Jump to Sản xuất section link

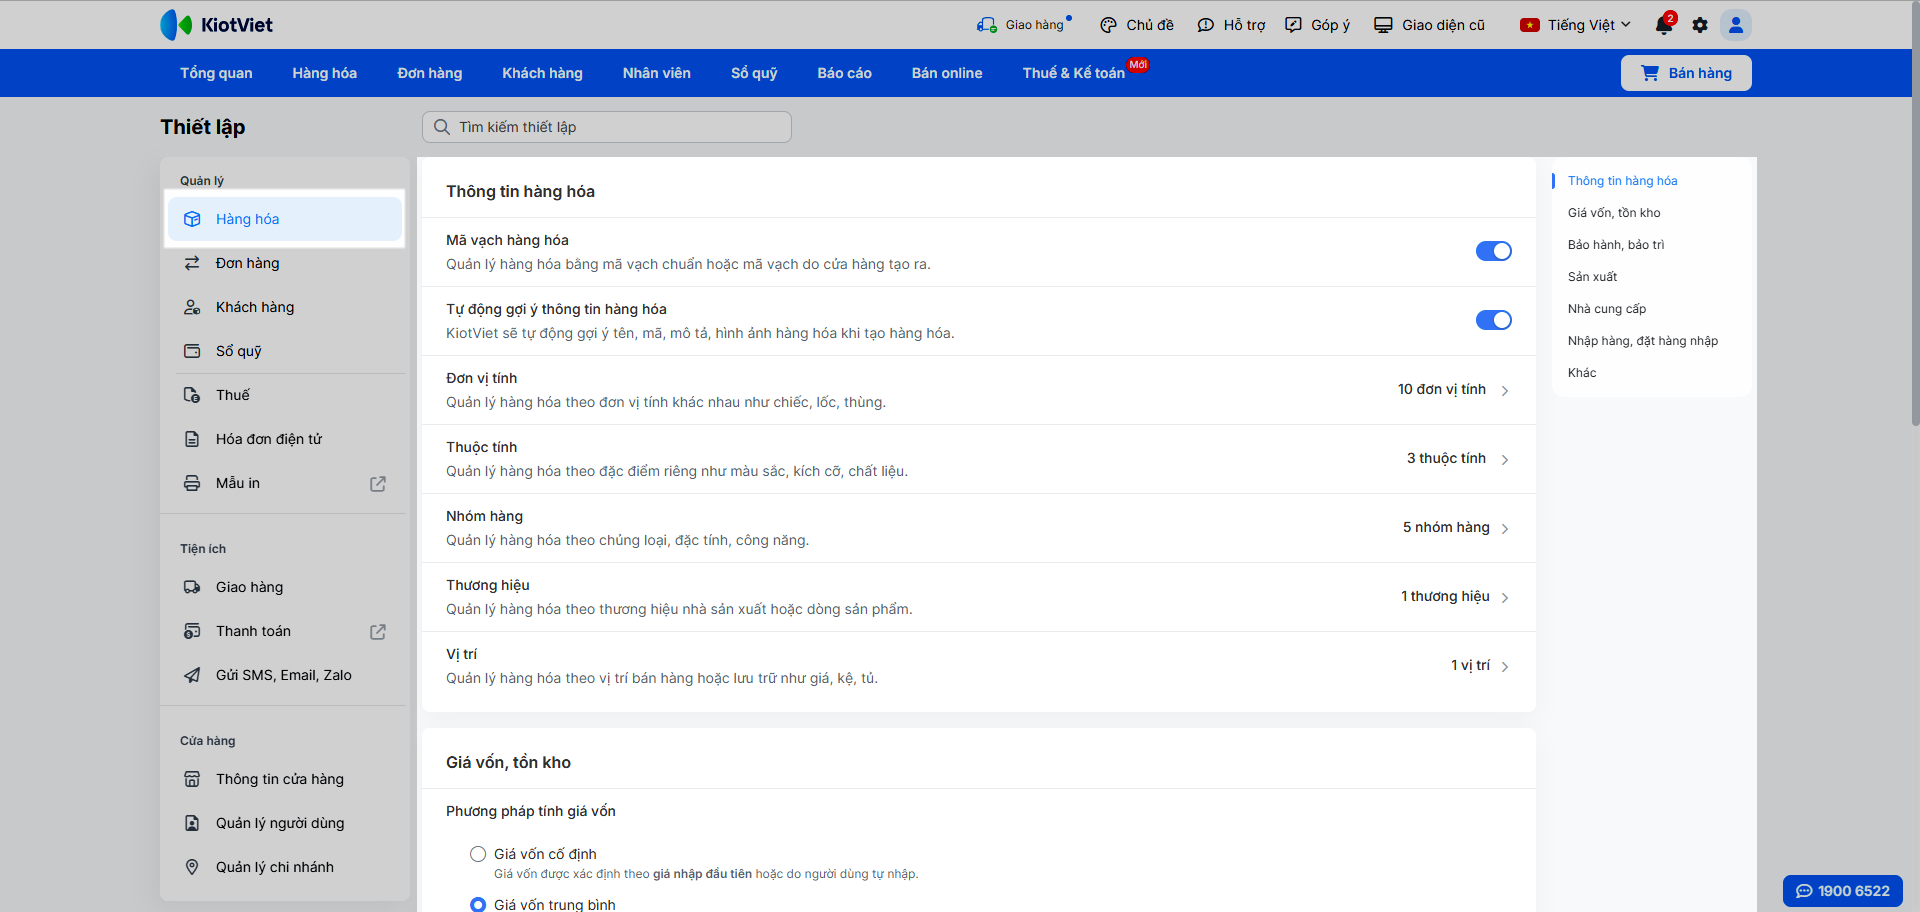[x=1592, y=277]
